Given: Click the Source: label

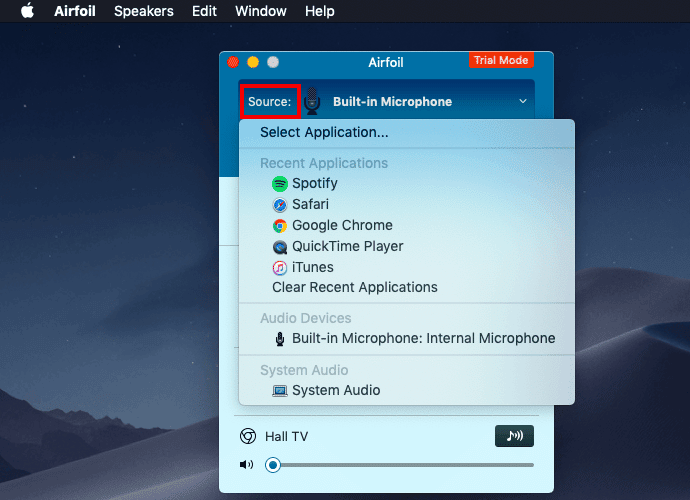Looking at the screenshot, I should [270, 102].
